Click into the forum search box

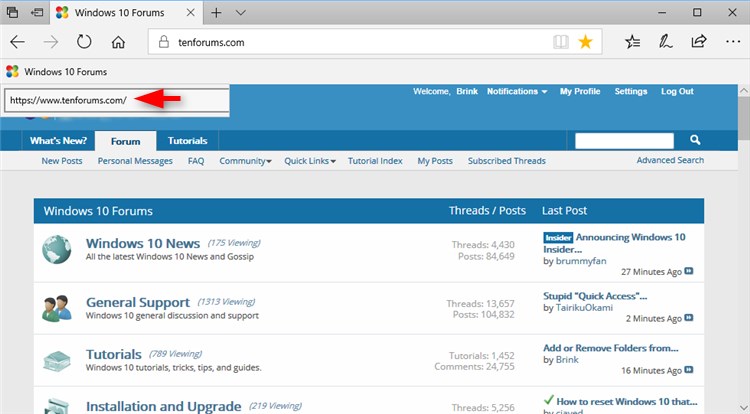coord(624,141)
